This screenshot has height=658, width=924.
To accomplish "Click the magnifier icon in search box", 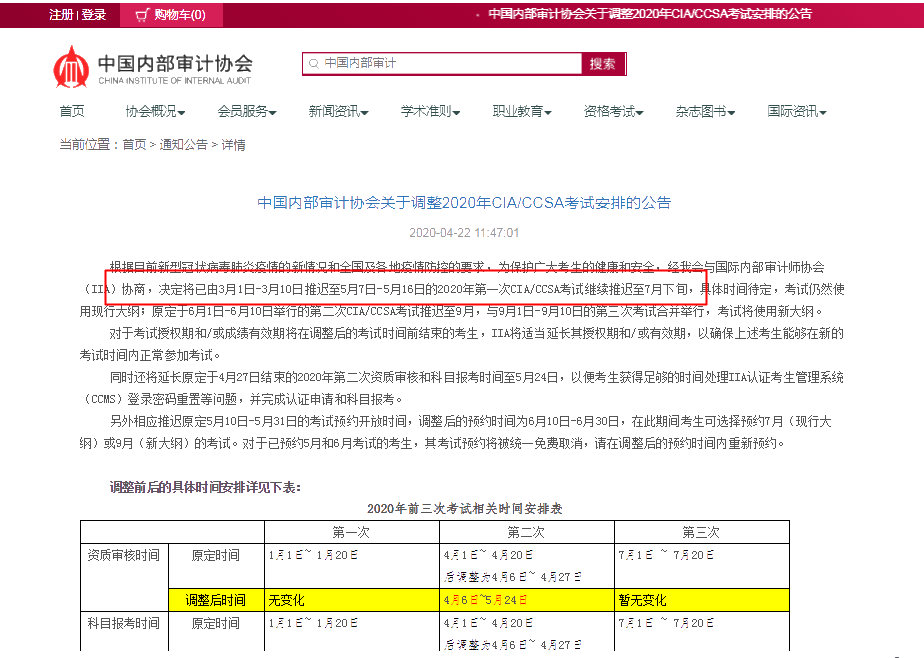I will [x=313, y=64].
